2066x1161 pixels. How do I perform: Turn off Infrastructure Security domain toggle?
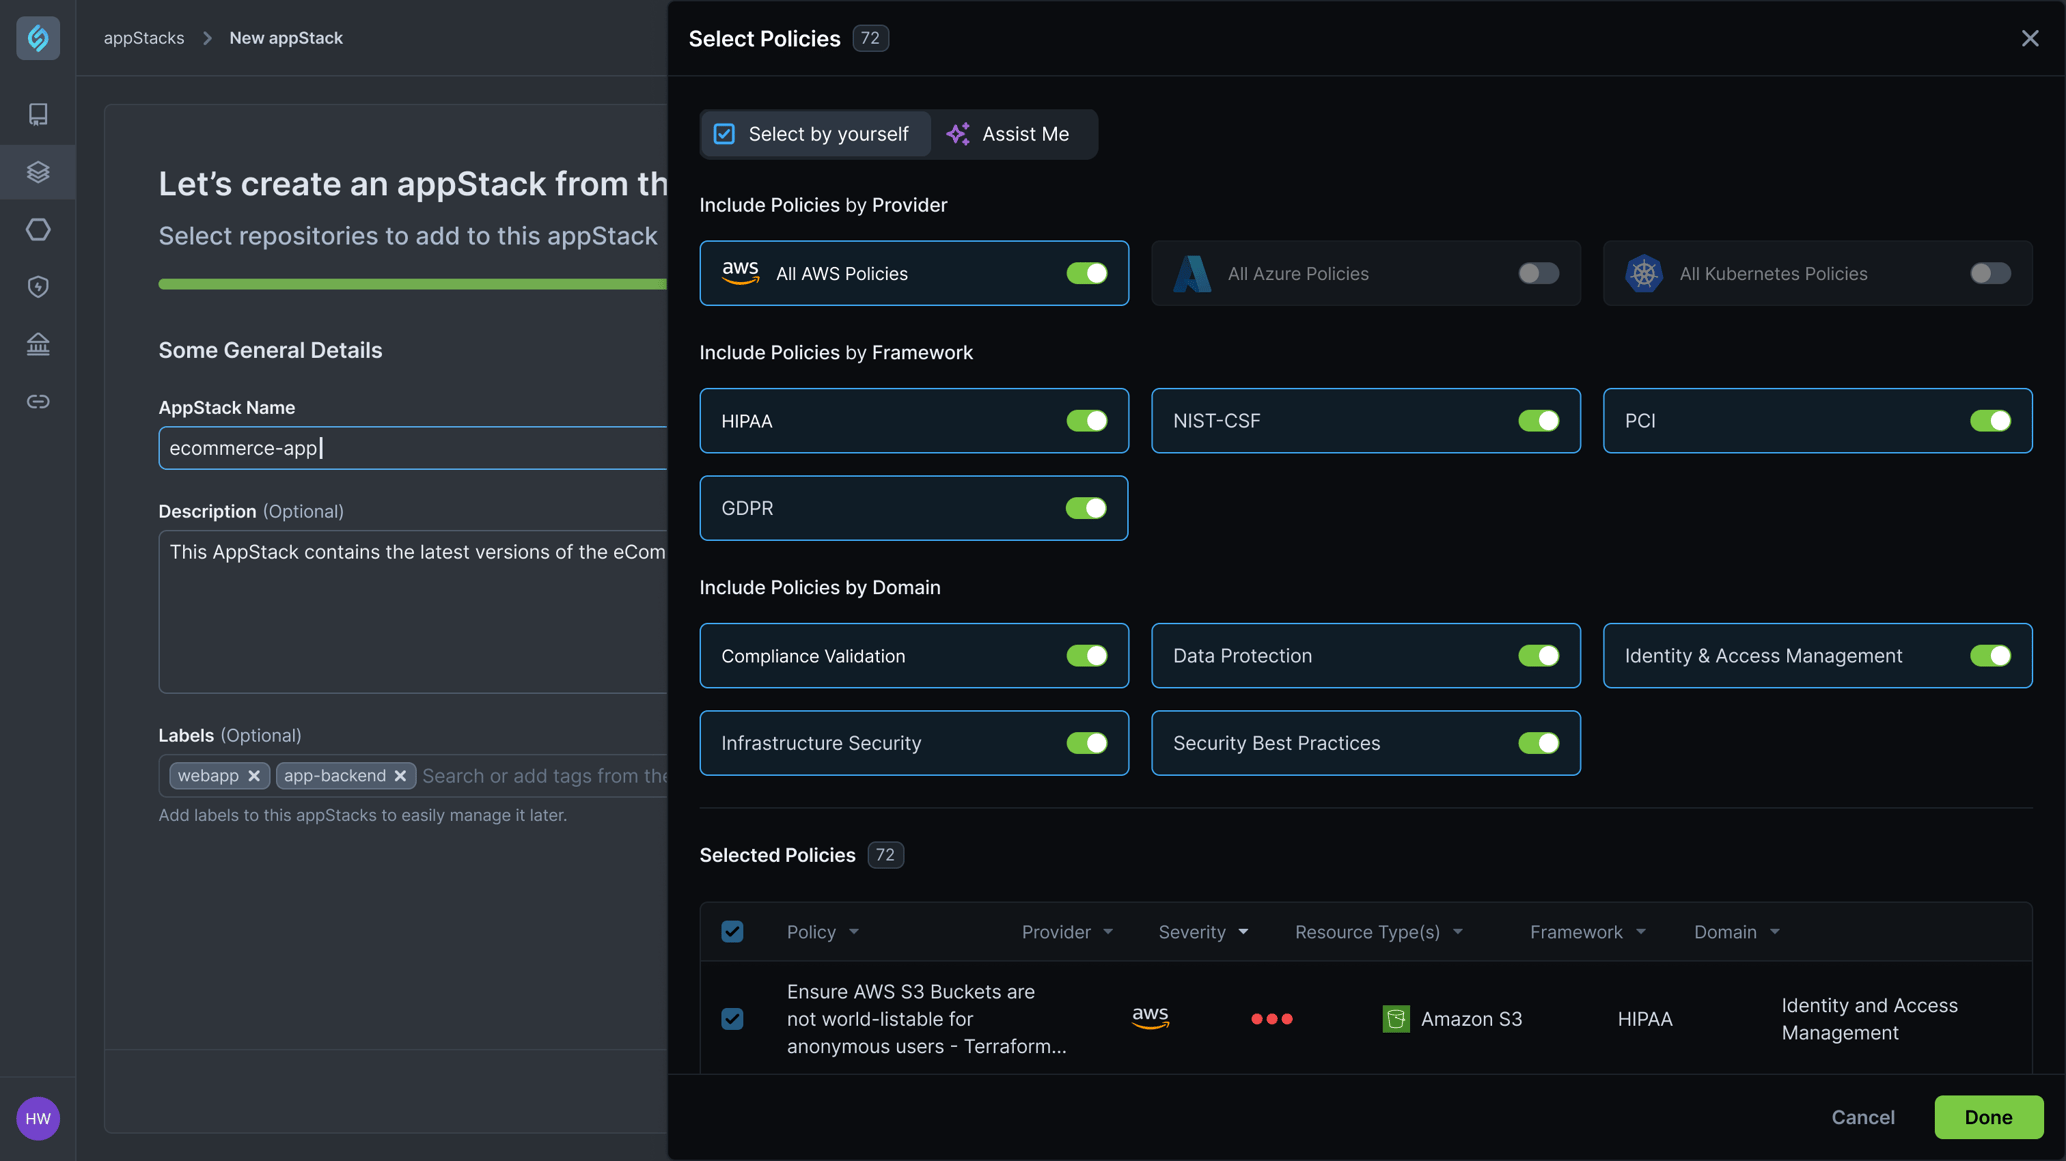pos(1087,742)
